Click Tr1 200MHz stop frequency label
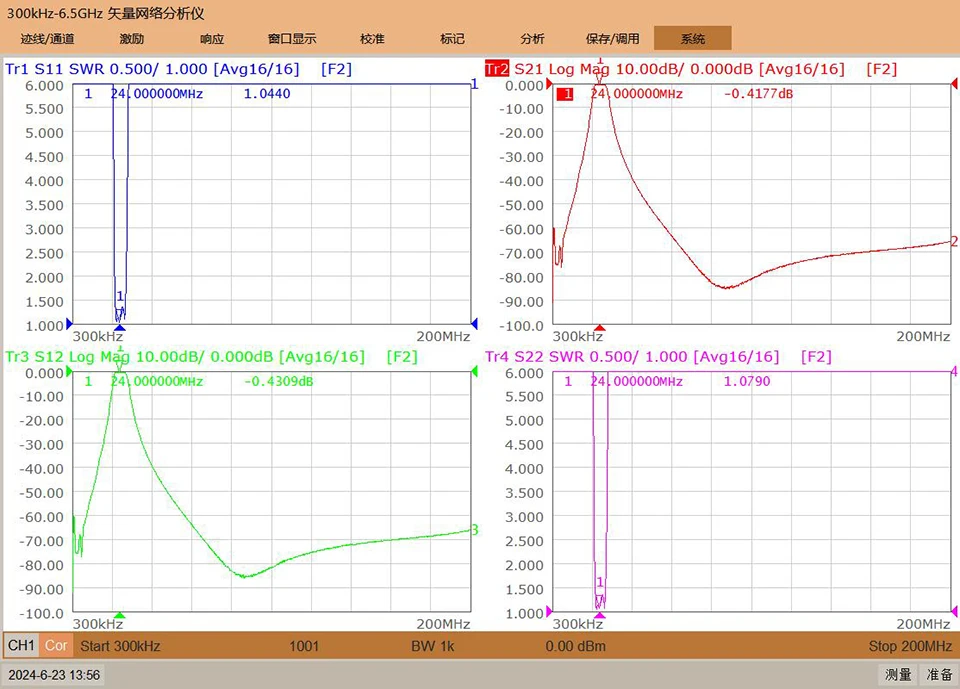 443,336
